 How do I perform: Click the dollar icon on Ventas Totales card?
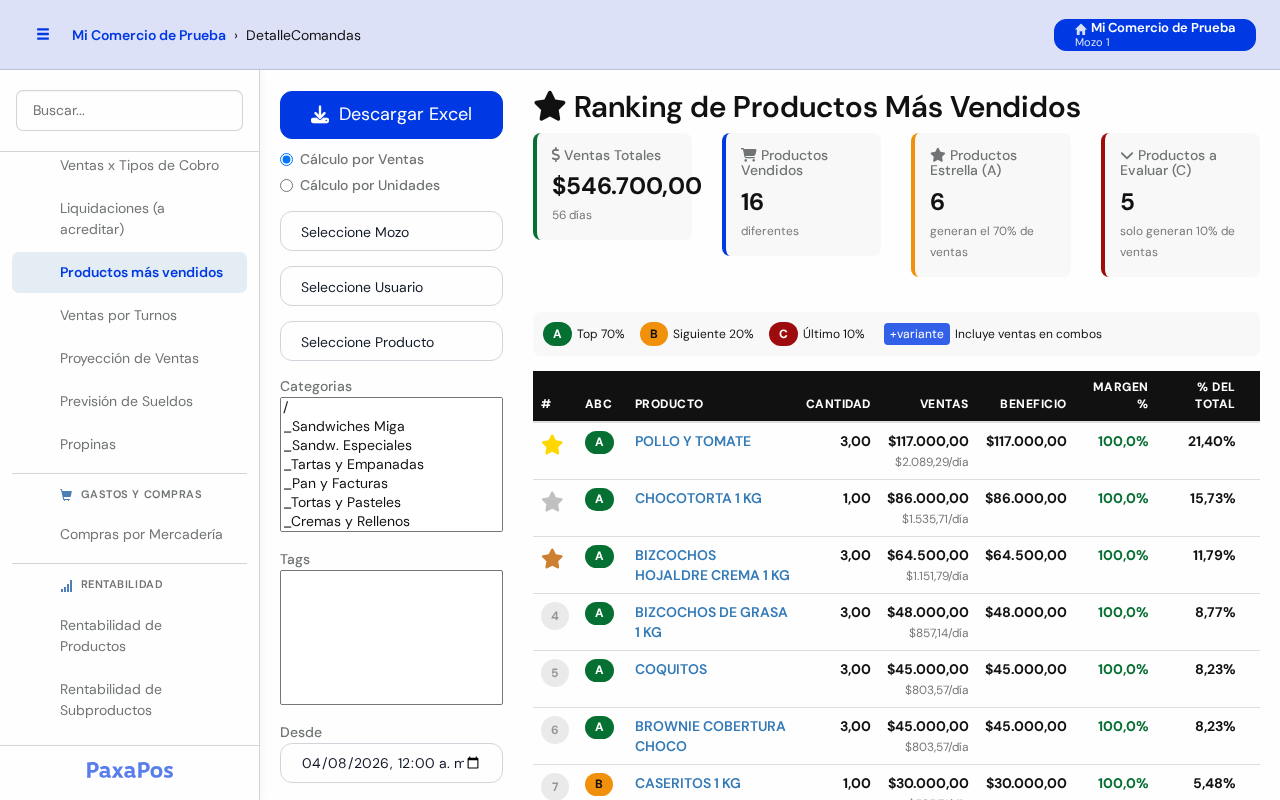point(556,155)
